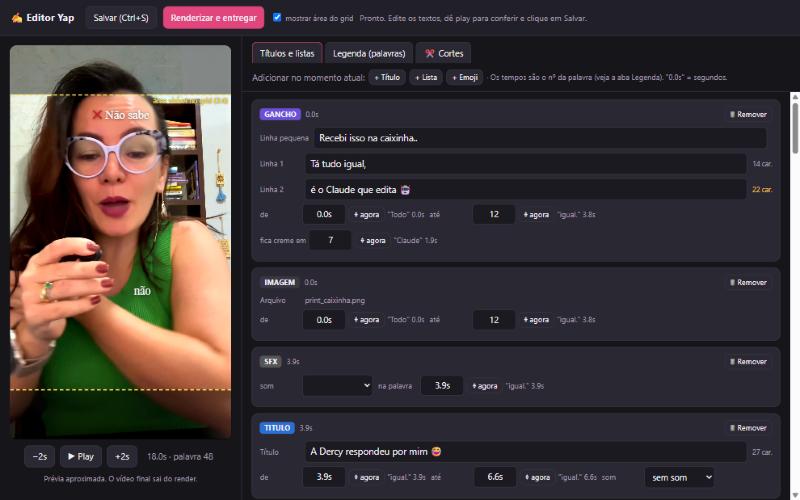
Task: Click Renderizar e entregar button
Action: pos(213,18)
